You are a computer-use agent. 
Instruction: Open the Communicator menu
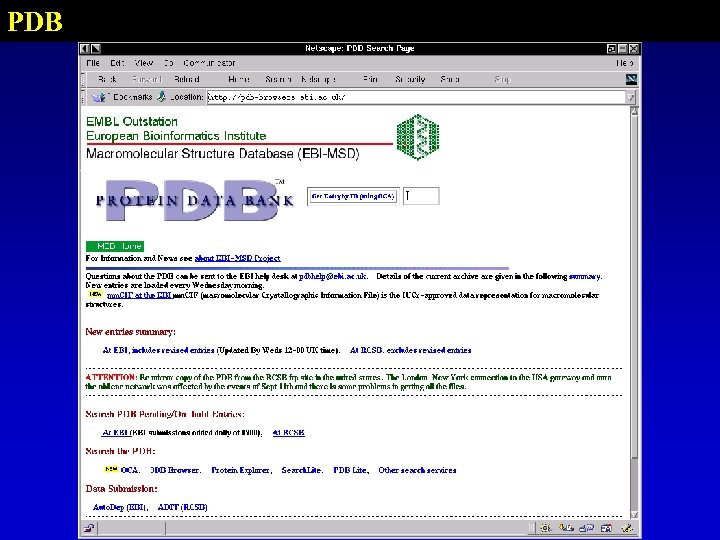[209, 63]
